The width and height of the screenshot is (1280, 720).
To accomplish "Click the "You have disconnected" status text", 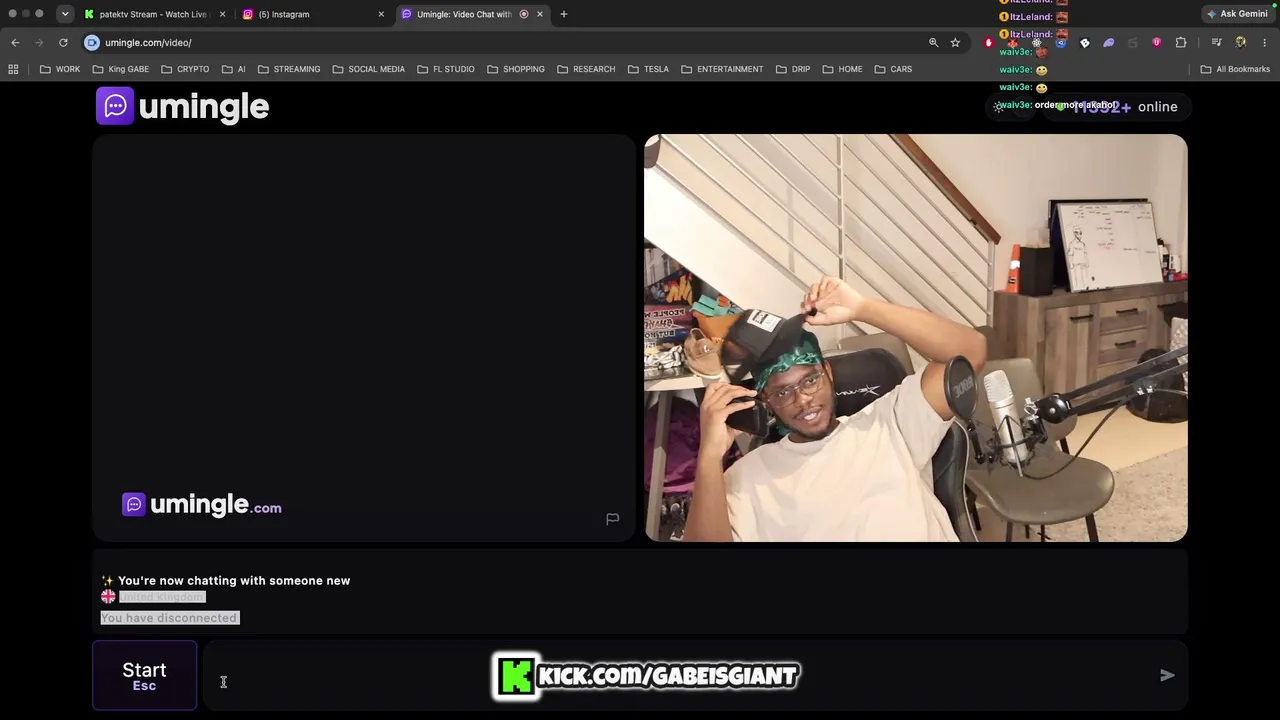I will coord(169,618).
